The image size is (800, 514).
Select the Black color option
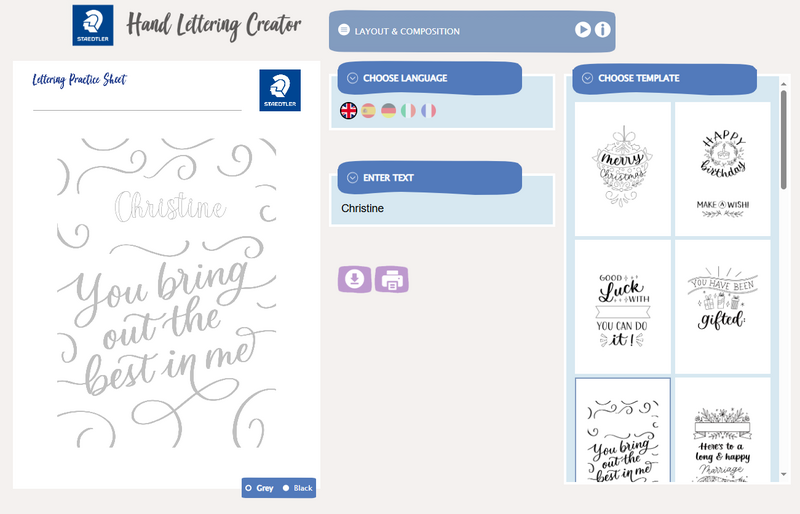pos(297,488)
